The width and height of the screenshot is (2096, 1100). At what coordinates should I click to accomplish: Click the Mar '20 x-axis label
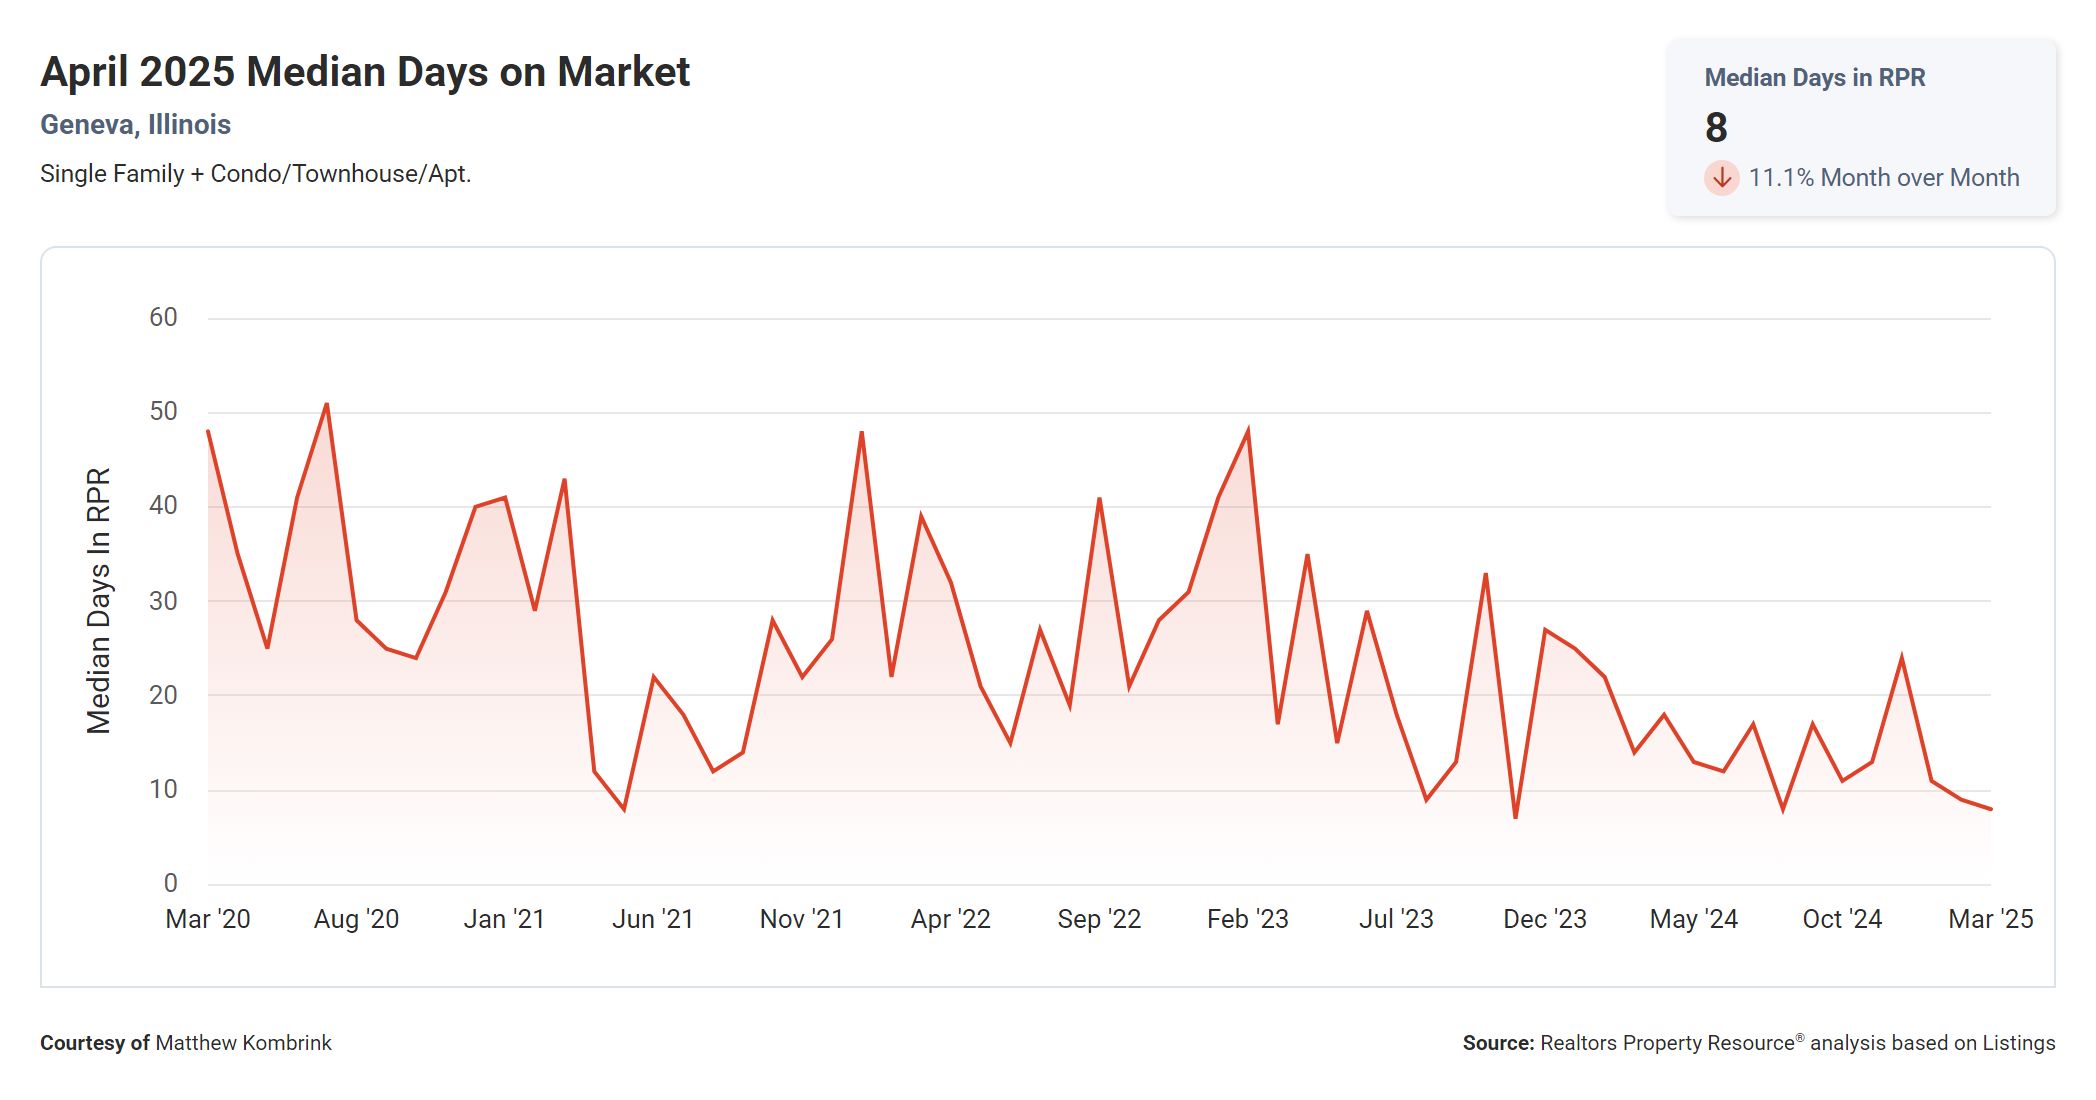208,919
